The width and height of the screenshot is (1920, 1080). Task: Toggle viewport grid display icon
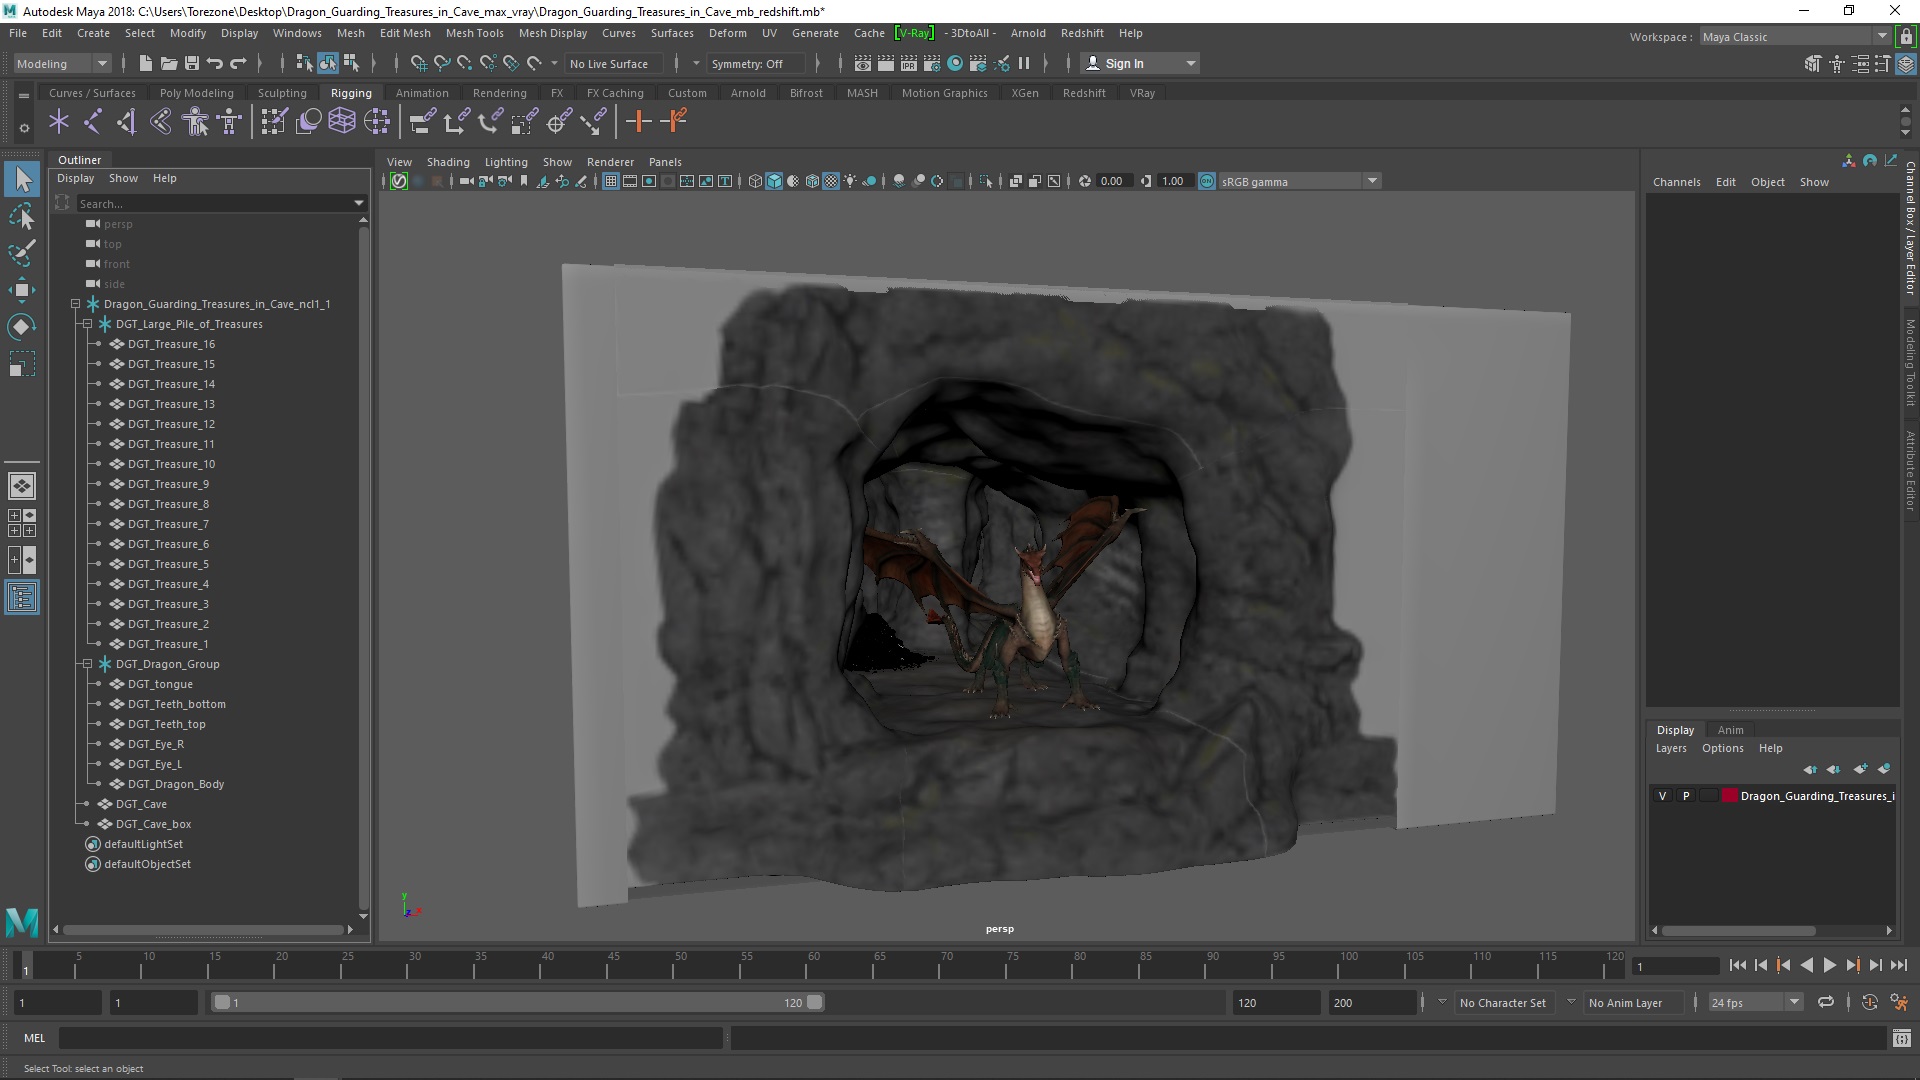point(610,181)
